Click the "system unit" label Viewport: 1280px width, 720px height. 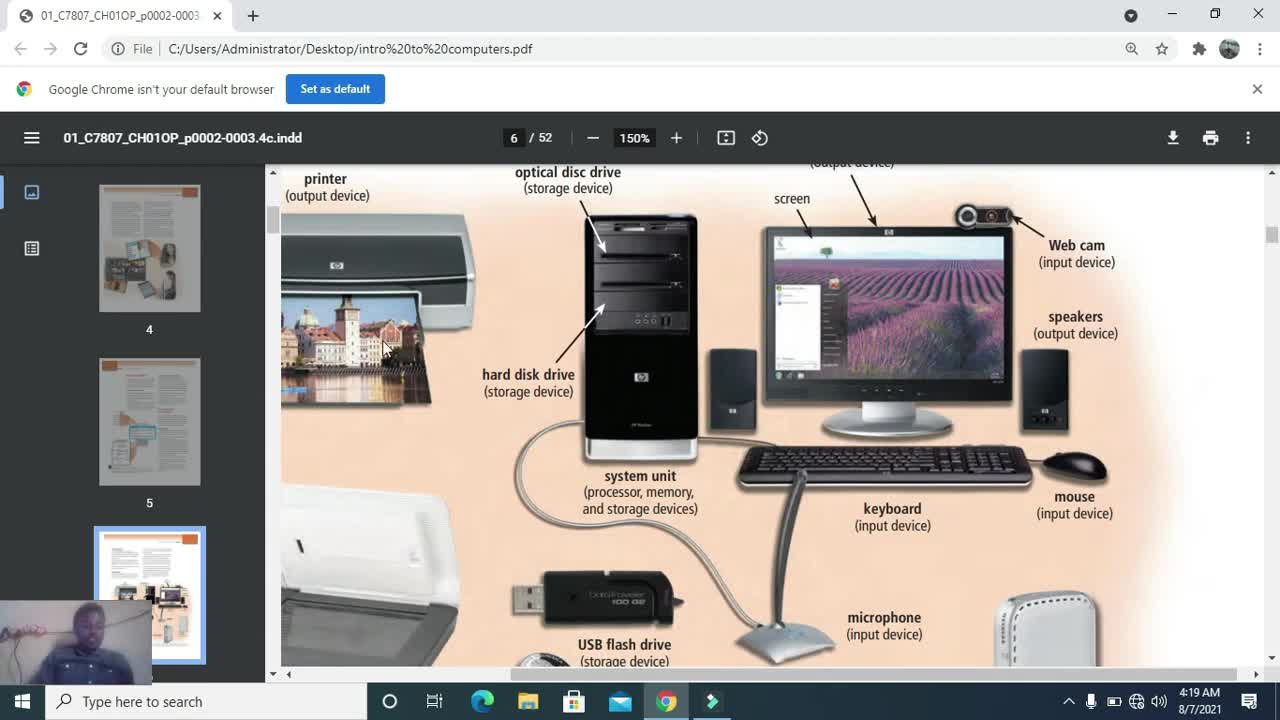coord(640,476)
